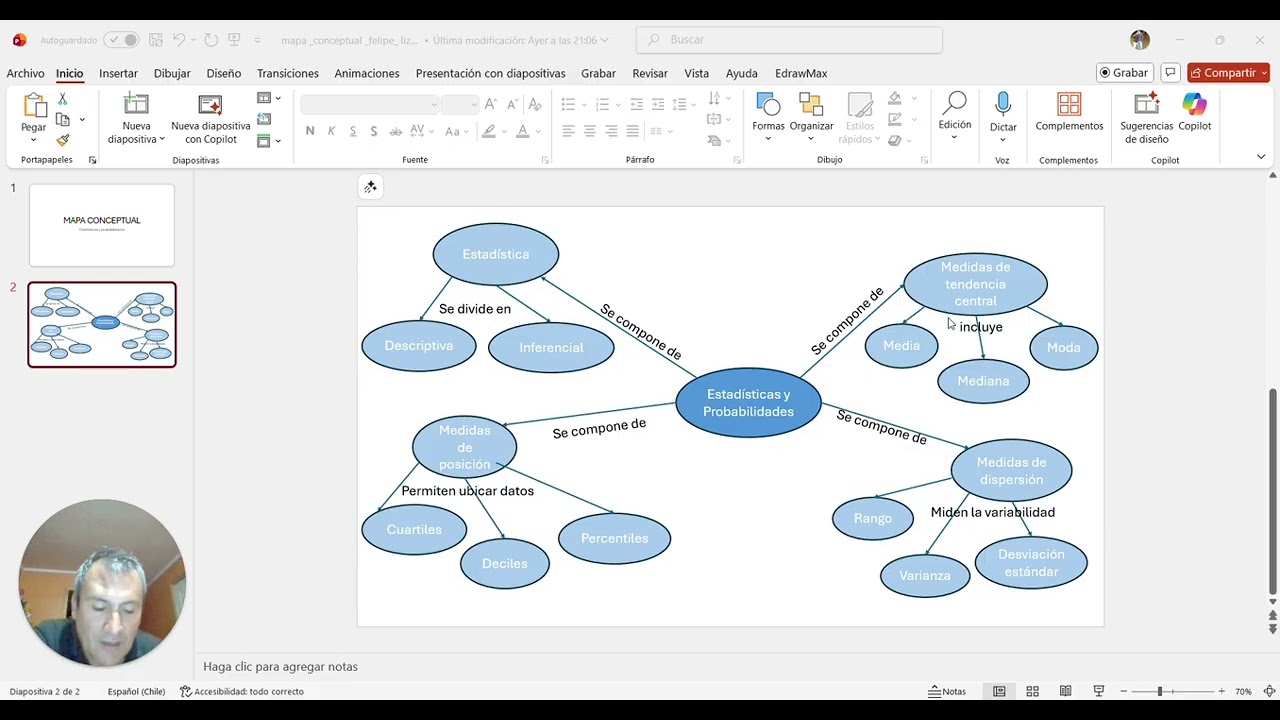This screenshot has height=720, width=1280.
Task: Click the Dictar microphone icon
Action: coord(1003,104)
